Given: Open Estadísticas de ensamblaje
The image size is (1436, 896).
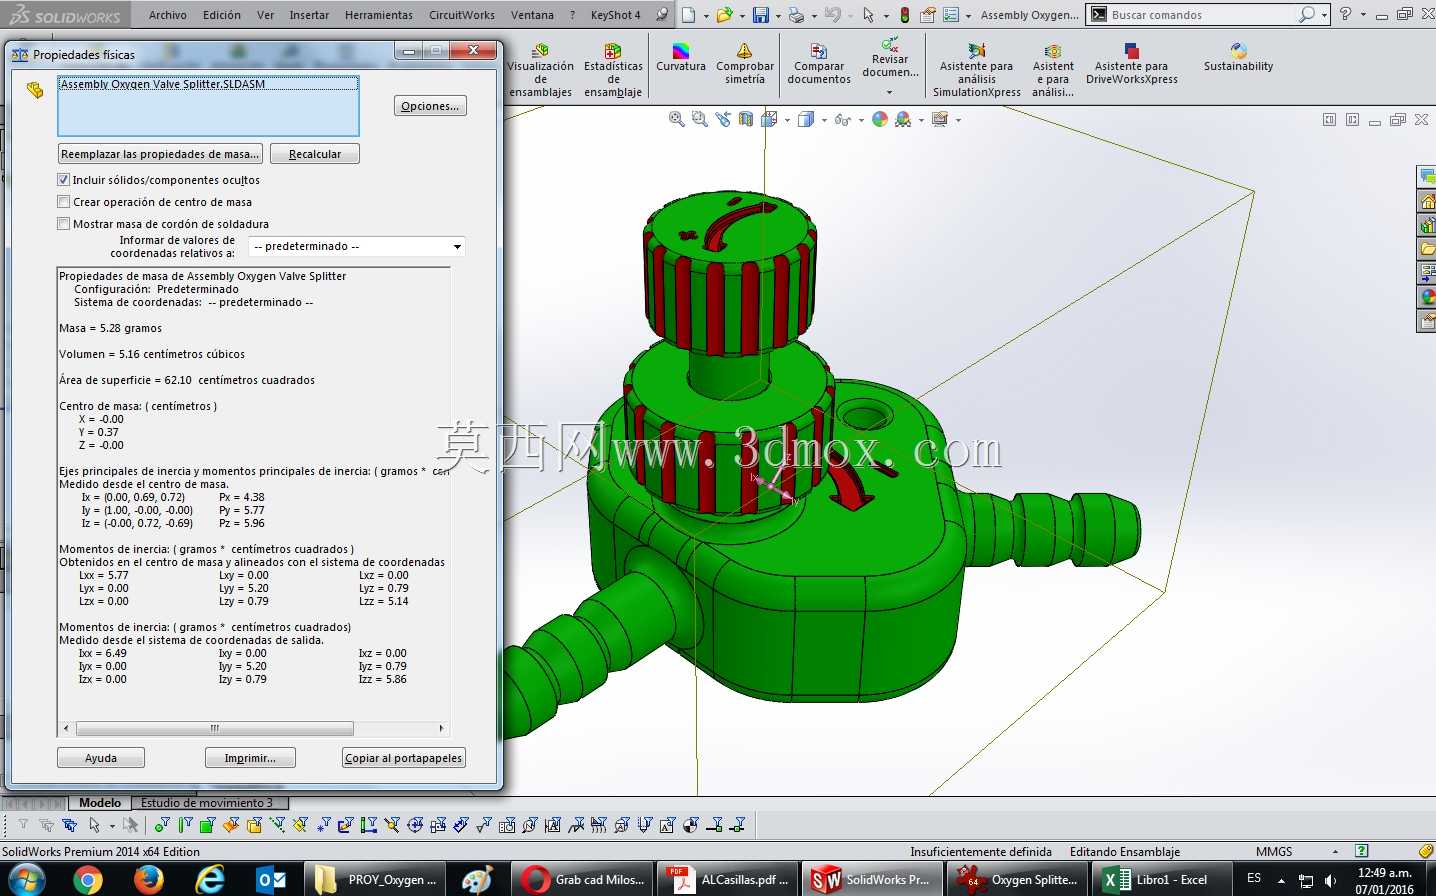Looking at the screenshot, I should click(613, 70).
